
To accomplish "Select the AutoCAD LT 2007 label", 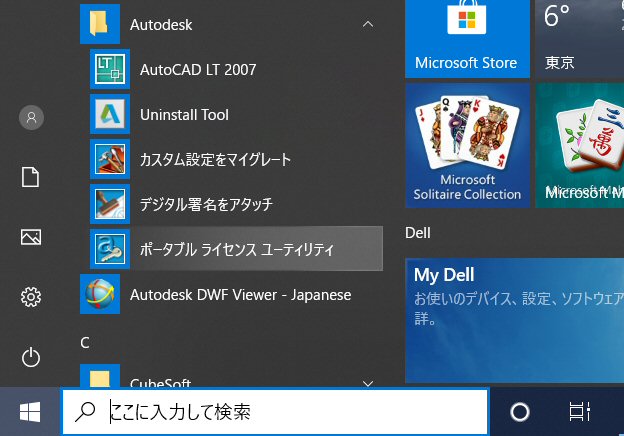I will (x=198, y=70).
